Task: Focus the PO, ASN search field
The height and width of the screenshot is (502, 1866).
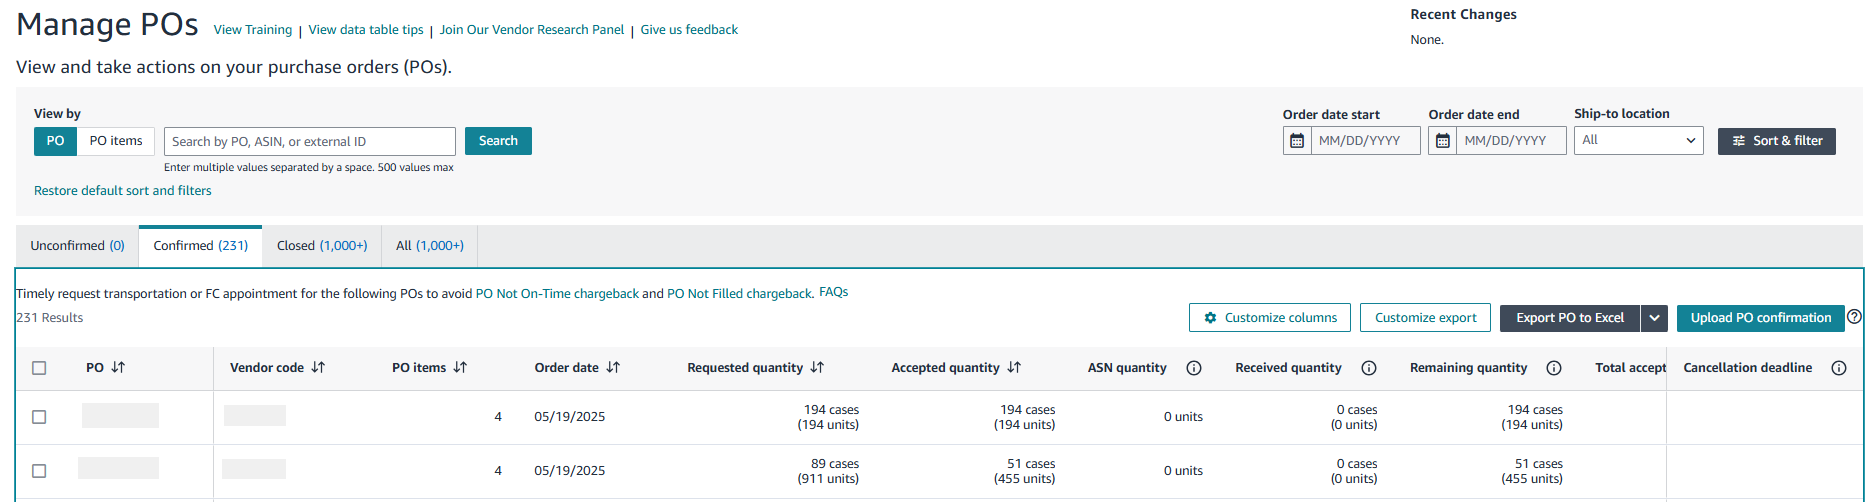Action: click(309, 141)
